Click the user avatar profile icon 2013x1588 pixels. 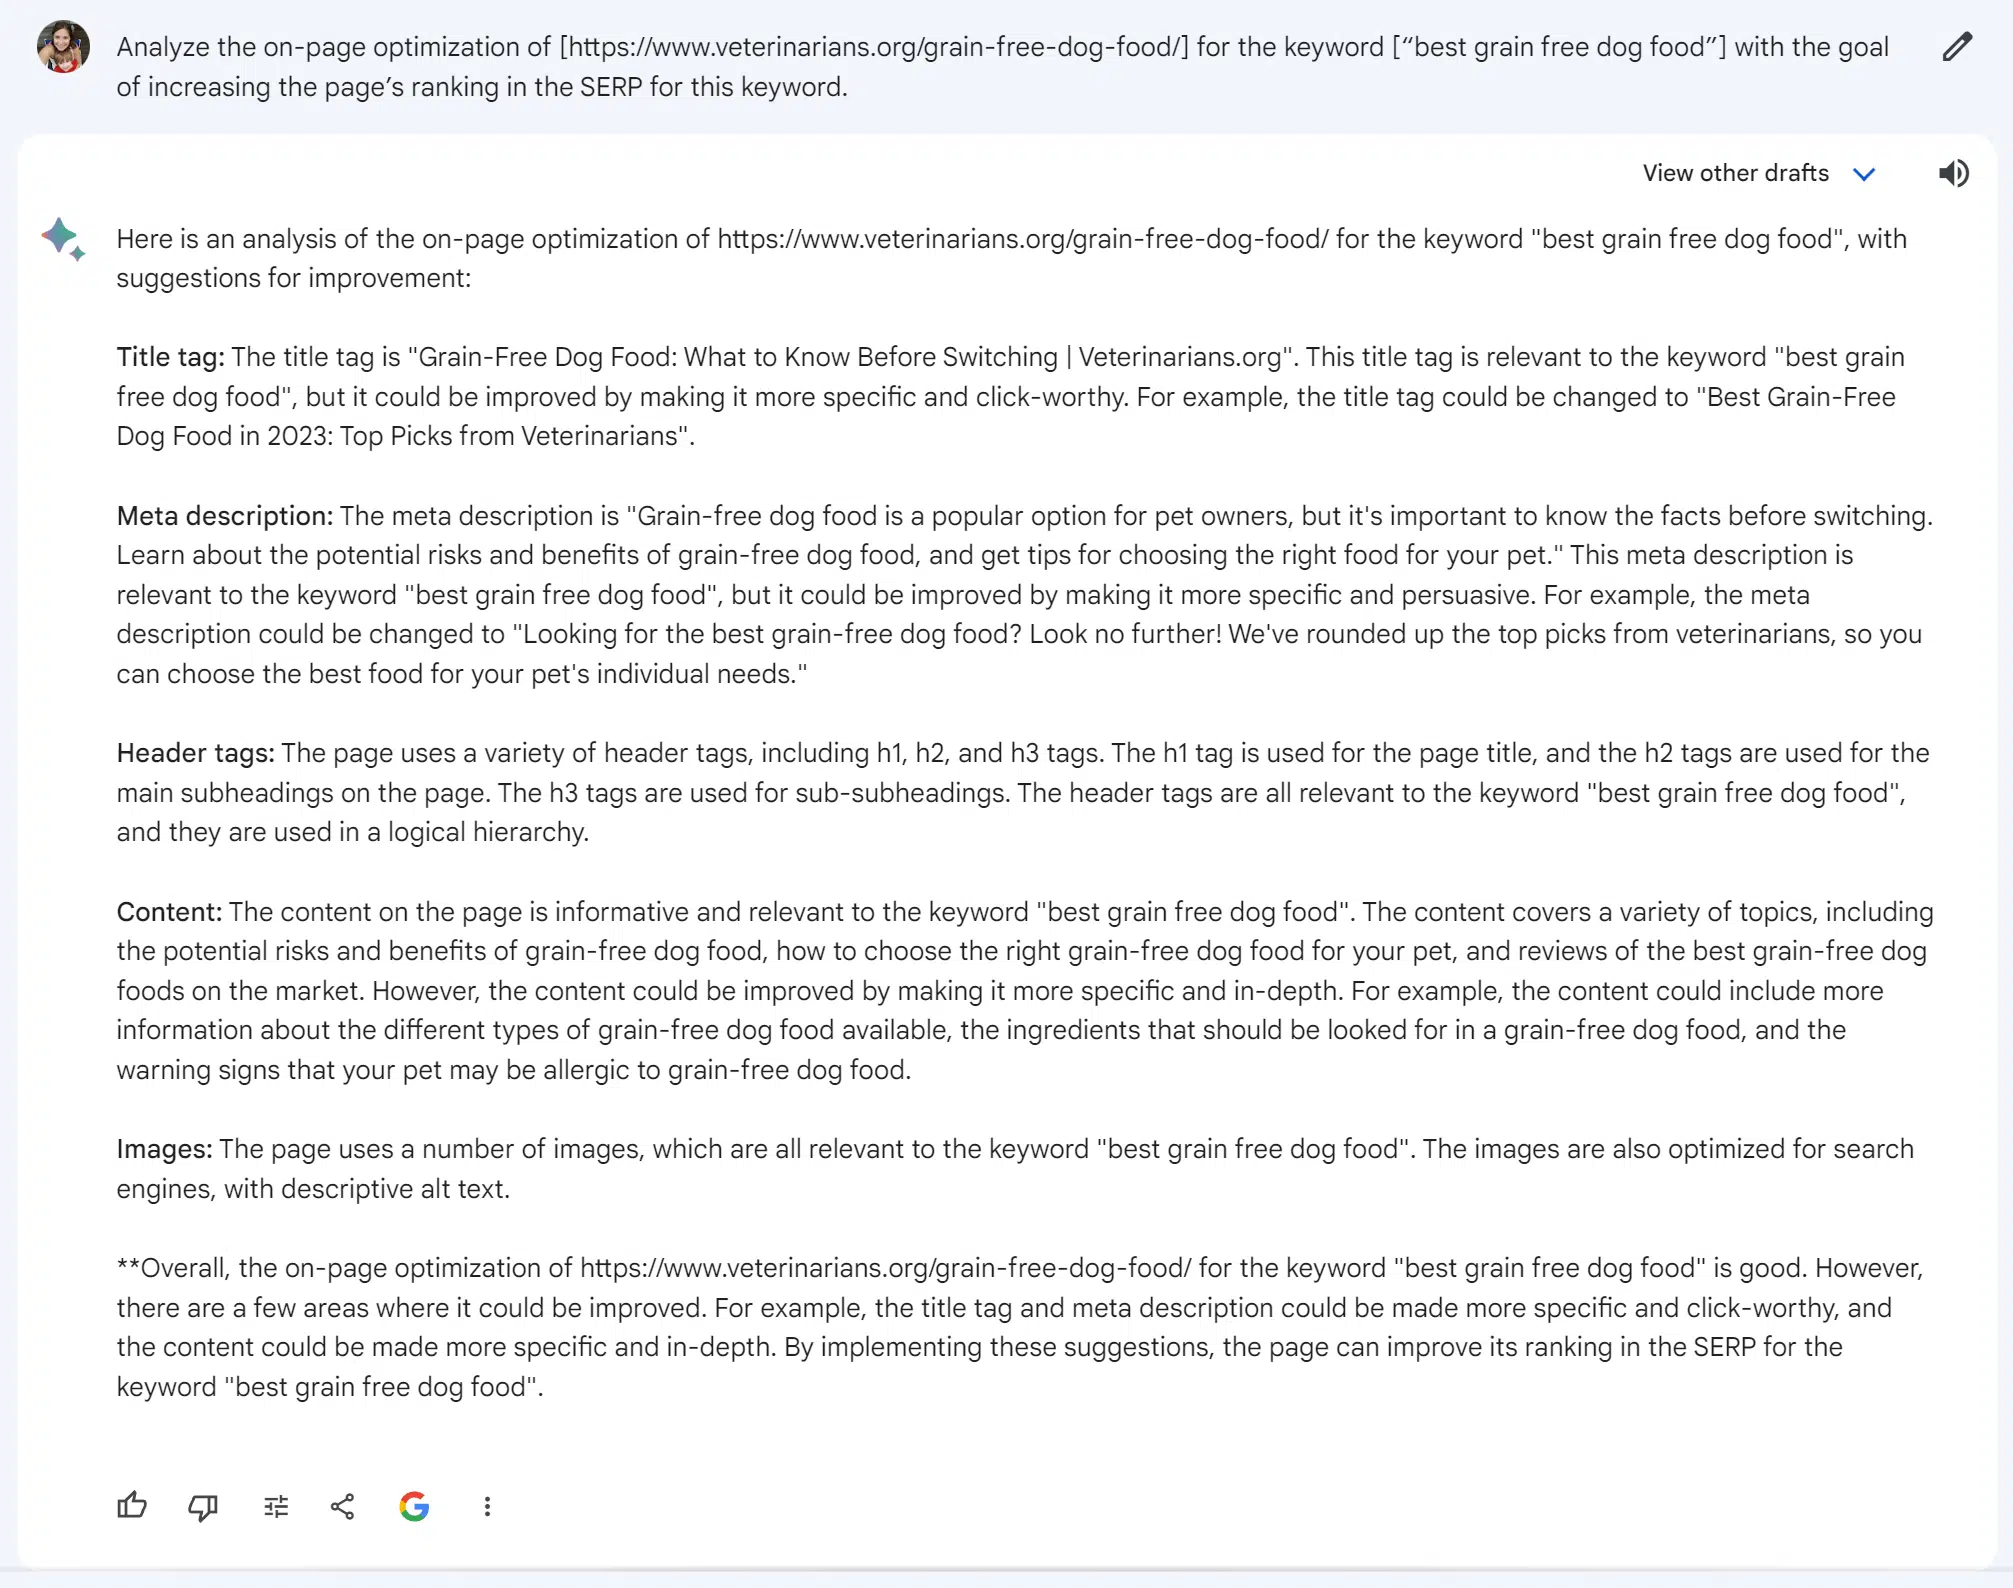point(67,49)
